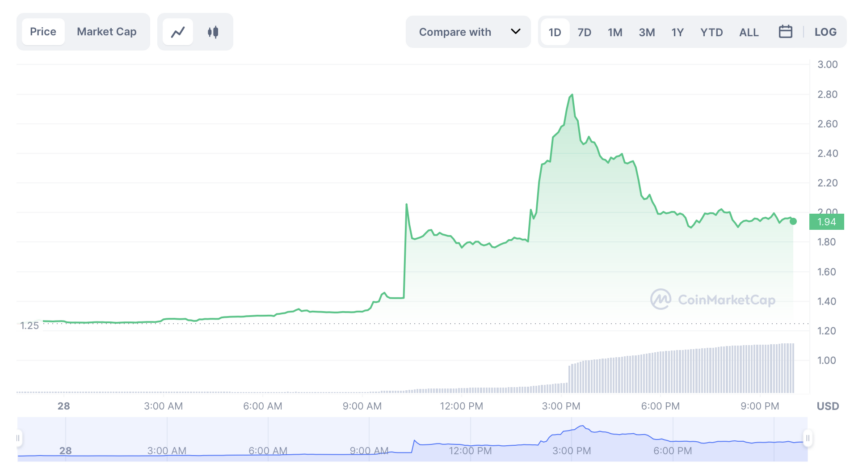Select the Price view toggle
Image resolution: width=850 pixels, height=473 pixels.
[x=43, y=31]
